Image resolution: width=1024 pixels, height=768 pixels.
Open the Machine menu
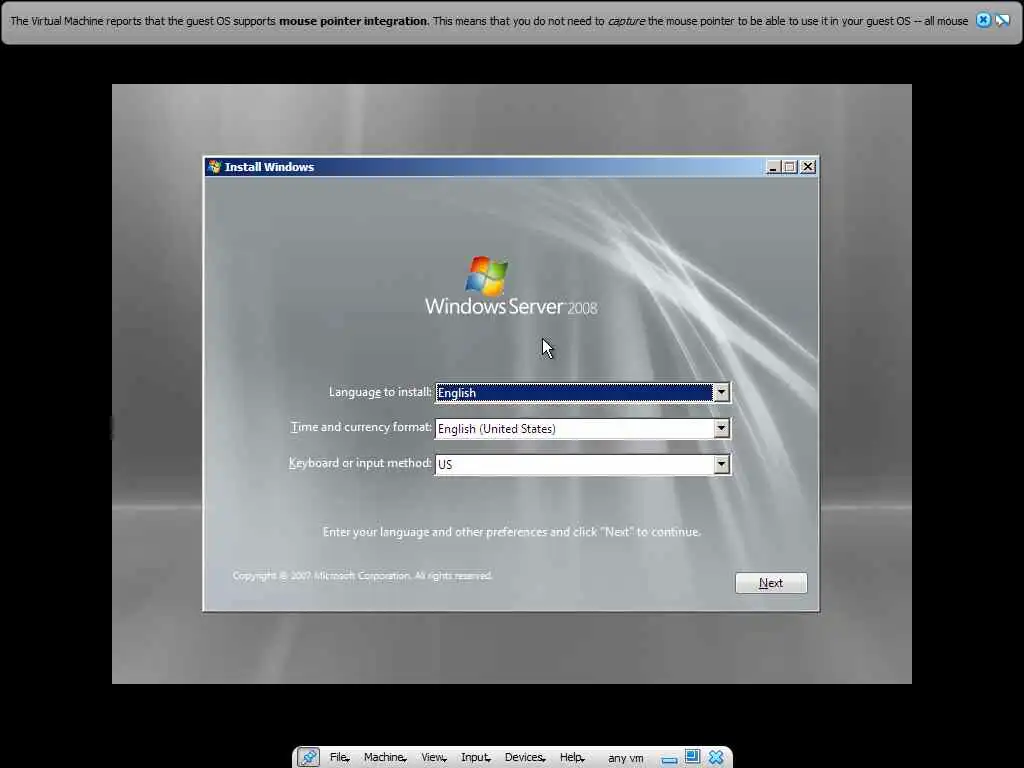pos(385,757)
